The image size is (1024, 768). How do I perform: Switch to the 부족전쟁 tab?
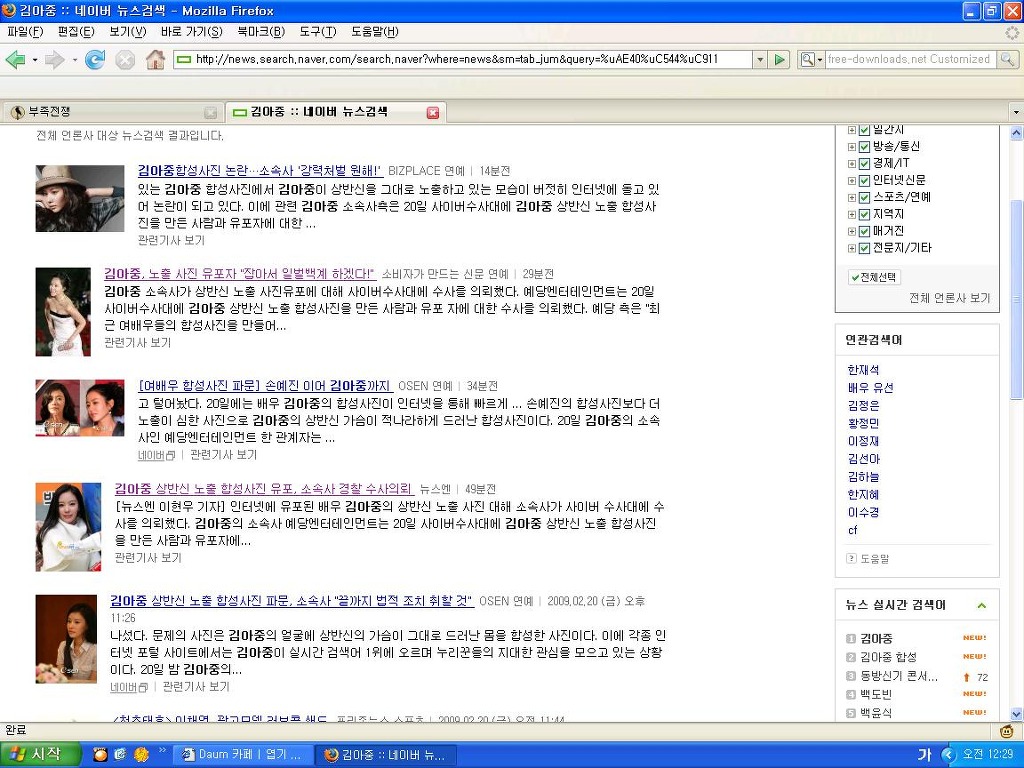pos(112,112)
